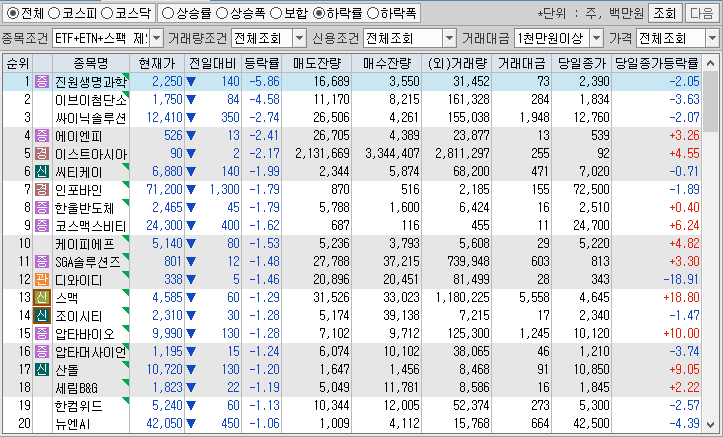Click the 증 badge on the 에이엔피 row
Screen dimensions: 723x437
[42, 136]
